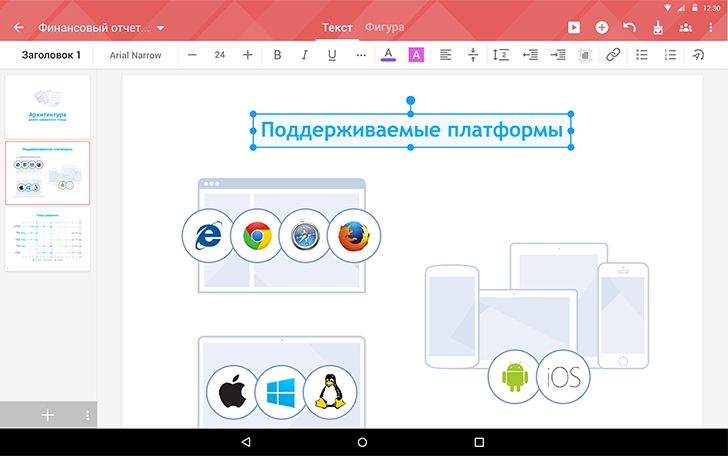Choose the text highlight color swatch
Image resolution: width=728 pixels, height=456 pixels.
(416, 55)
